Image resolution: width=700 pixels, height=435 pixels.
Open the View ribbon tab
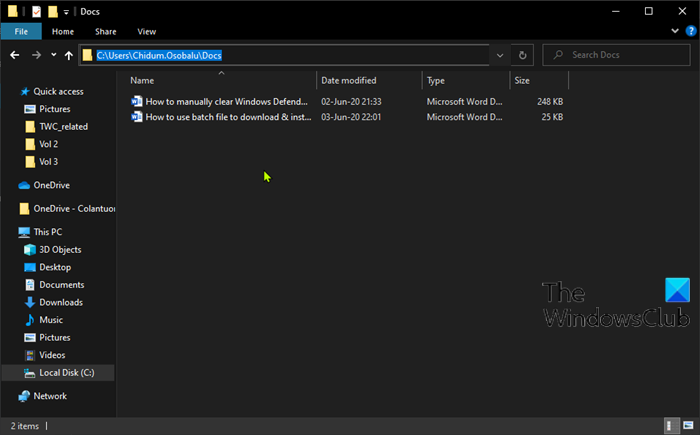pyautogui.click(x=146, y=32)
